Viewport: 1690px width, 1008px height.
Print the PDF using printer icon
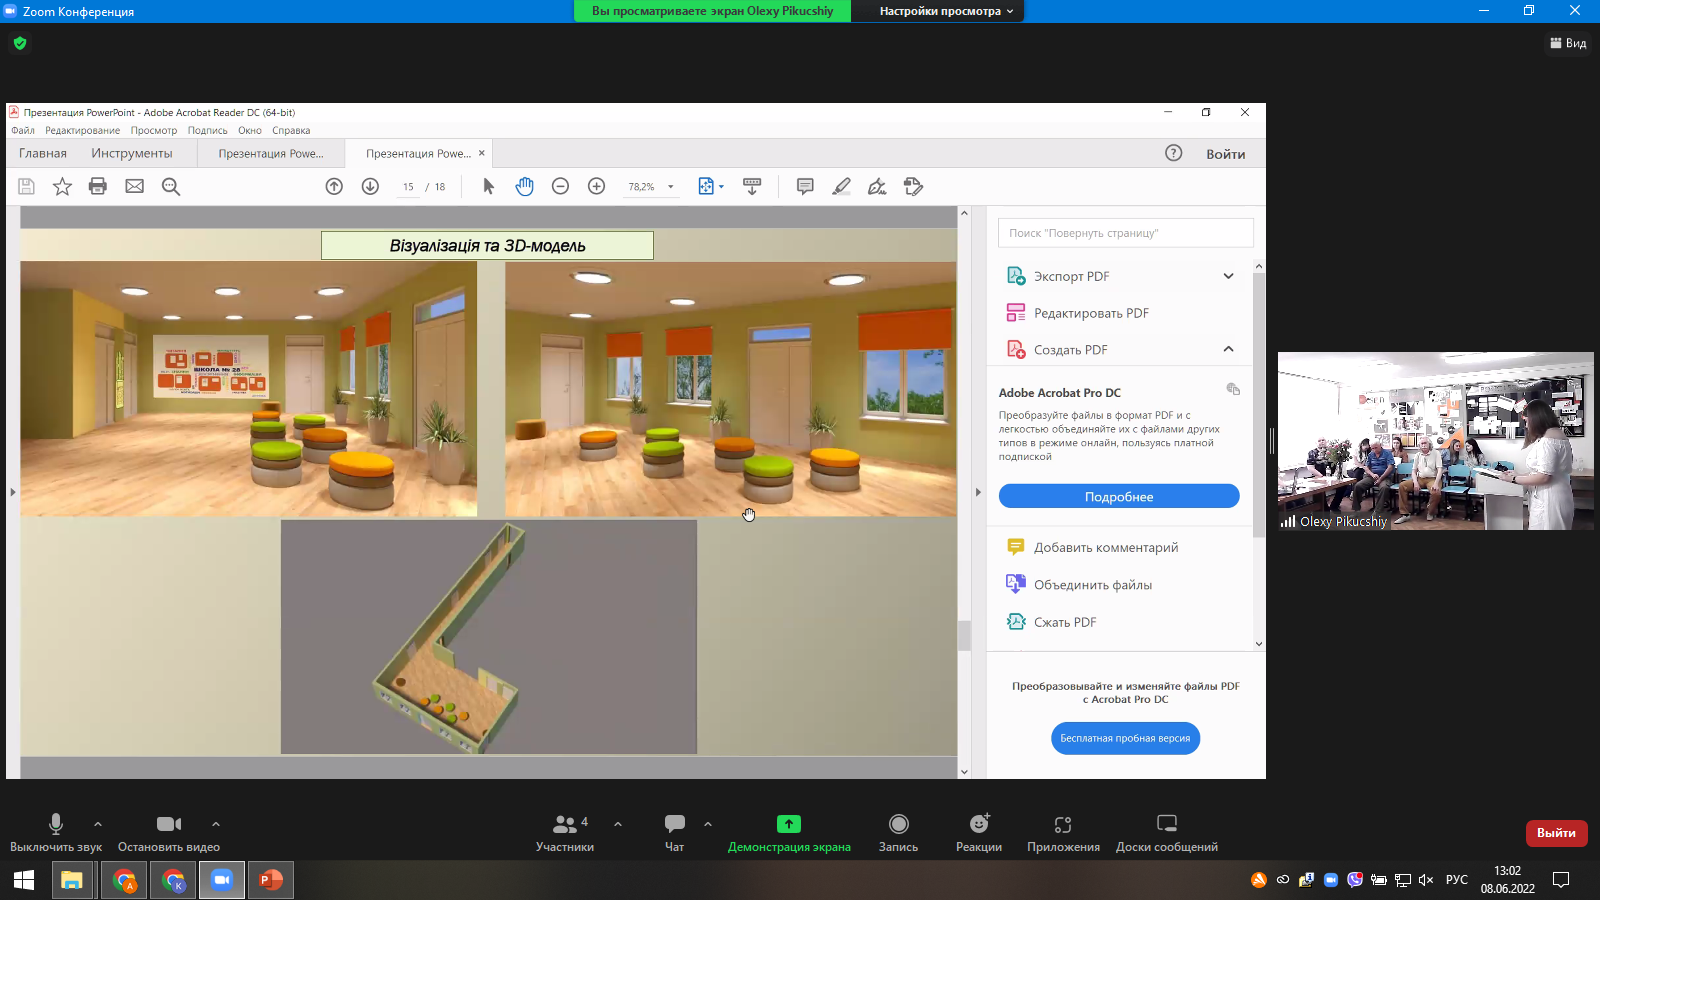[98, 186]
